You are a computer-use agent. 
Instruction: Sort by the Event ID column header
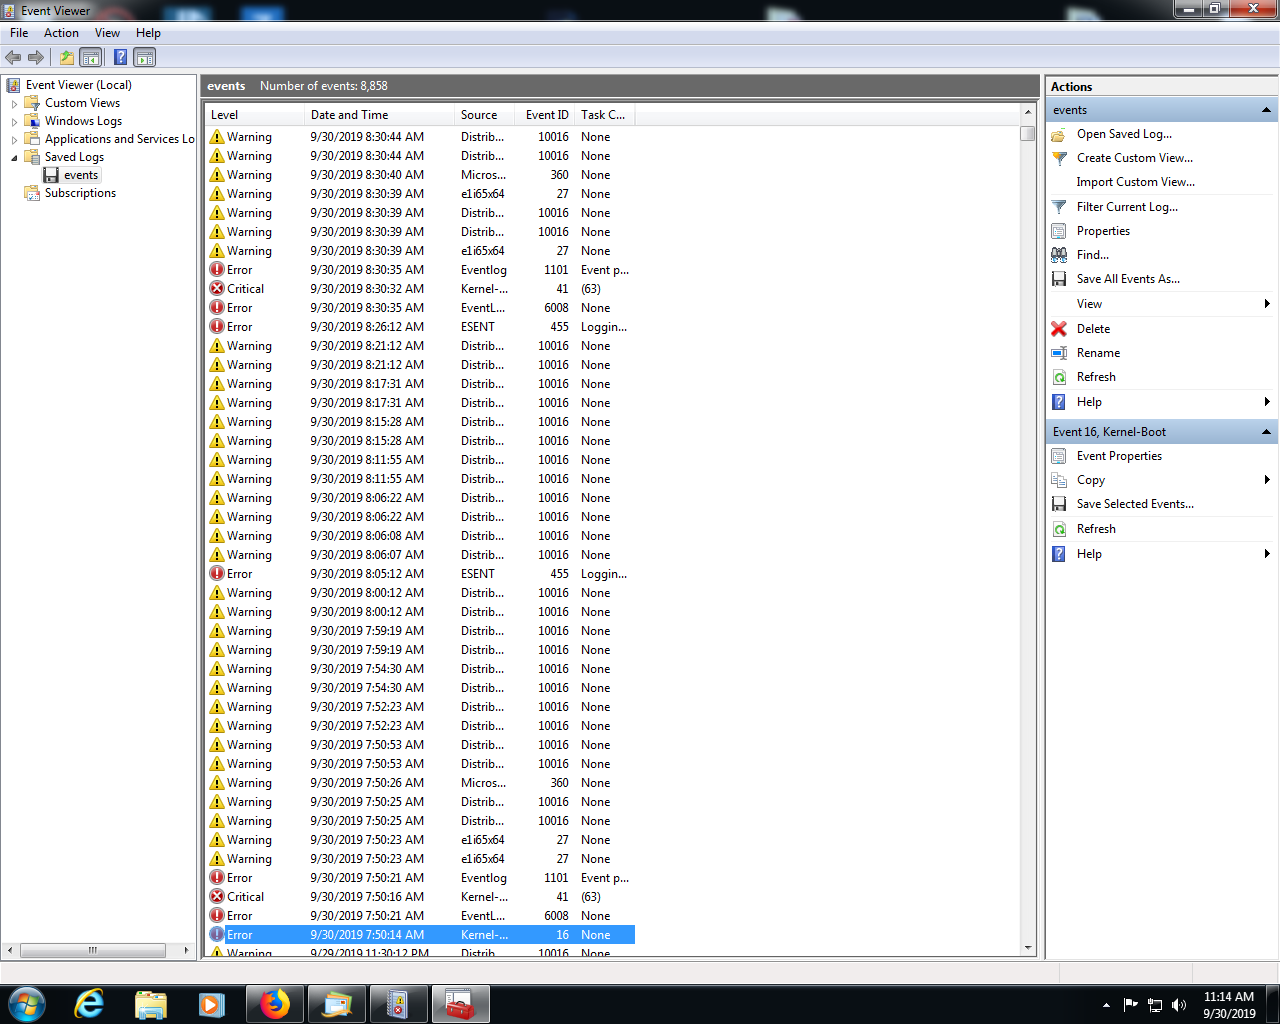pos(544,115)
